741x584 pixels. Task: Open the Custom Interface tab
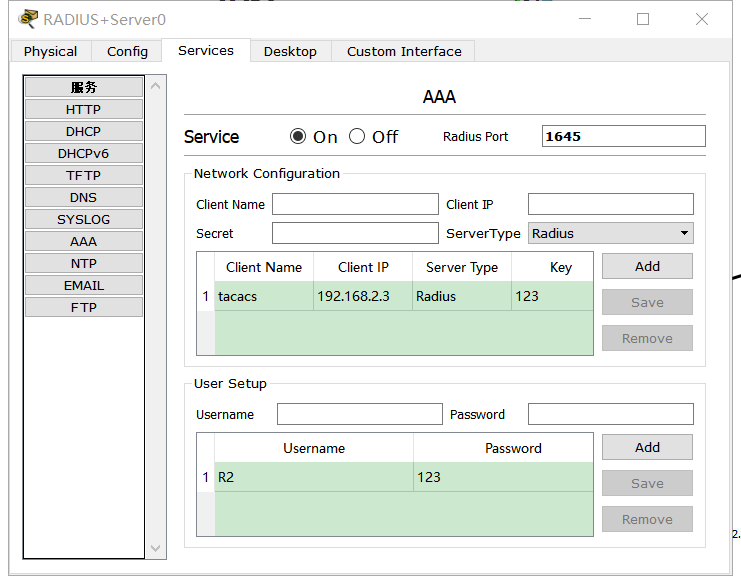tap(404, 51)
